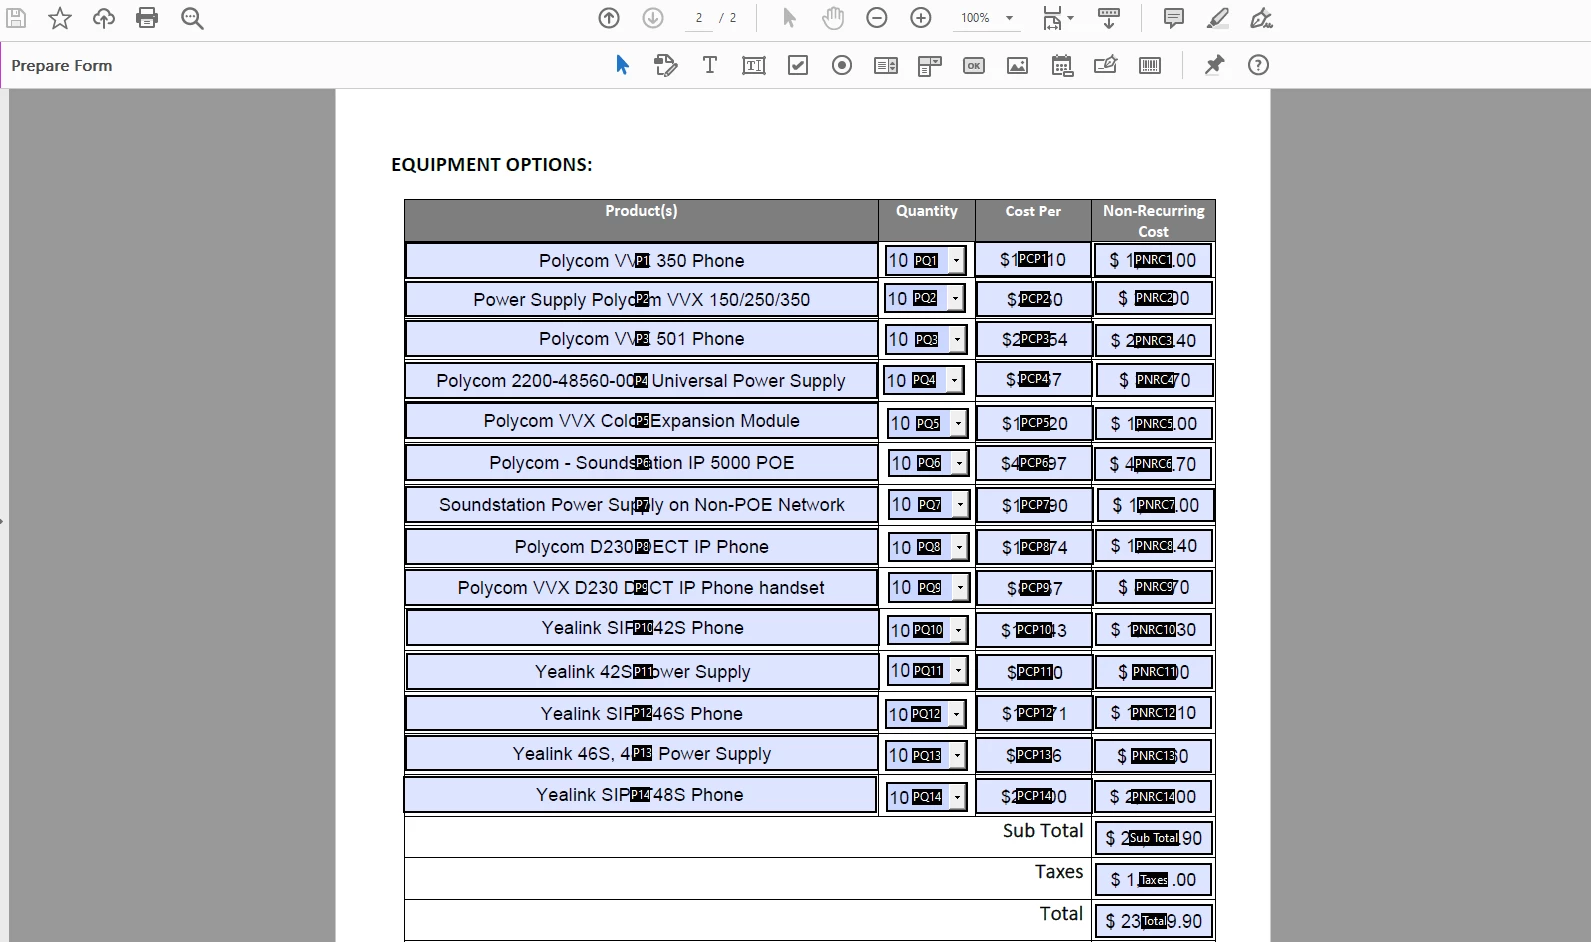1591x942 pixels.
Task: Open the sign document pen tool
Action: point(1262,18)
